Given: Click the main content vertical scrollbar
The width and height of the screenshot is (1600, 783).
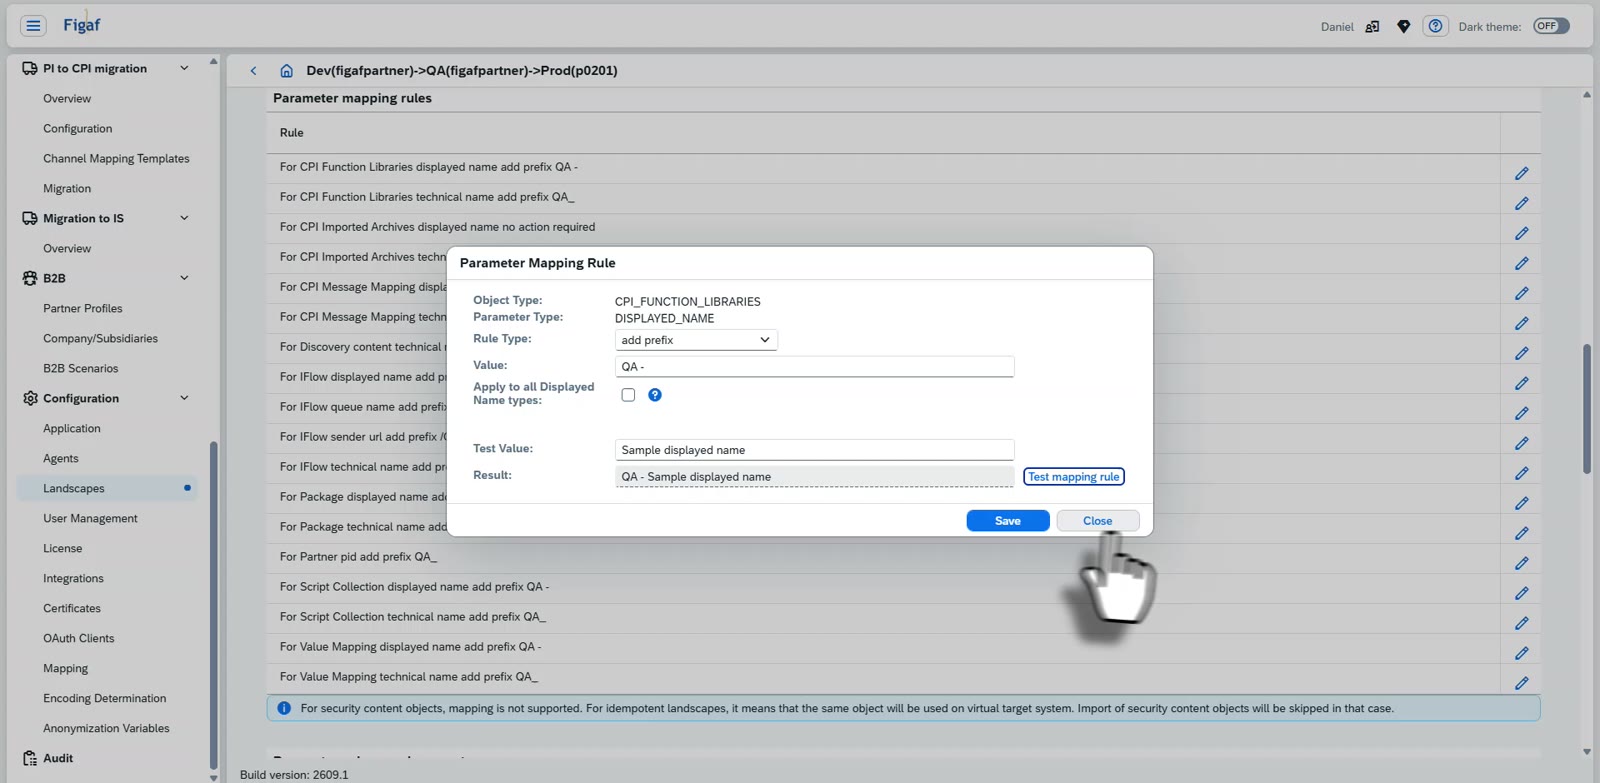Looking at the screenshot, I should coord(1587,409).
